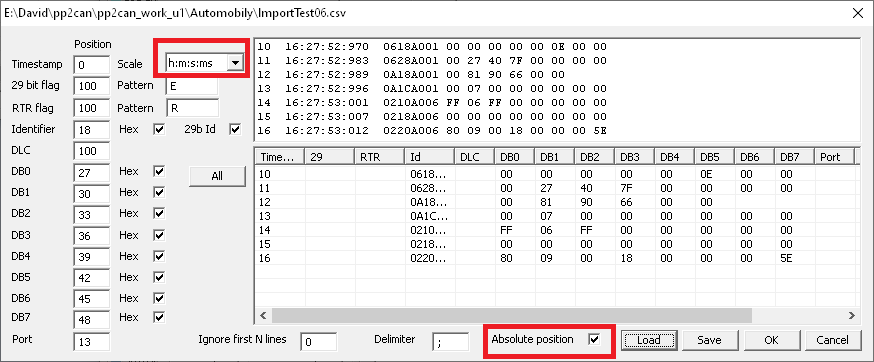
Task: Focus the 29 bit flag Pattern field containing E
Action: [x=192, y=86]
